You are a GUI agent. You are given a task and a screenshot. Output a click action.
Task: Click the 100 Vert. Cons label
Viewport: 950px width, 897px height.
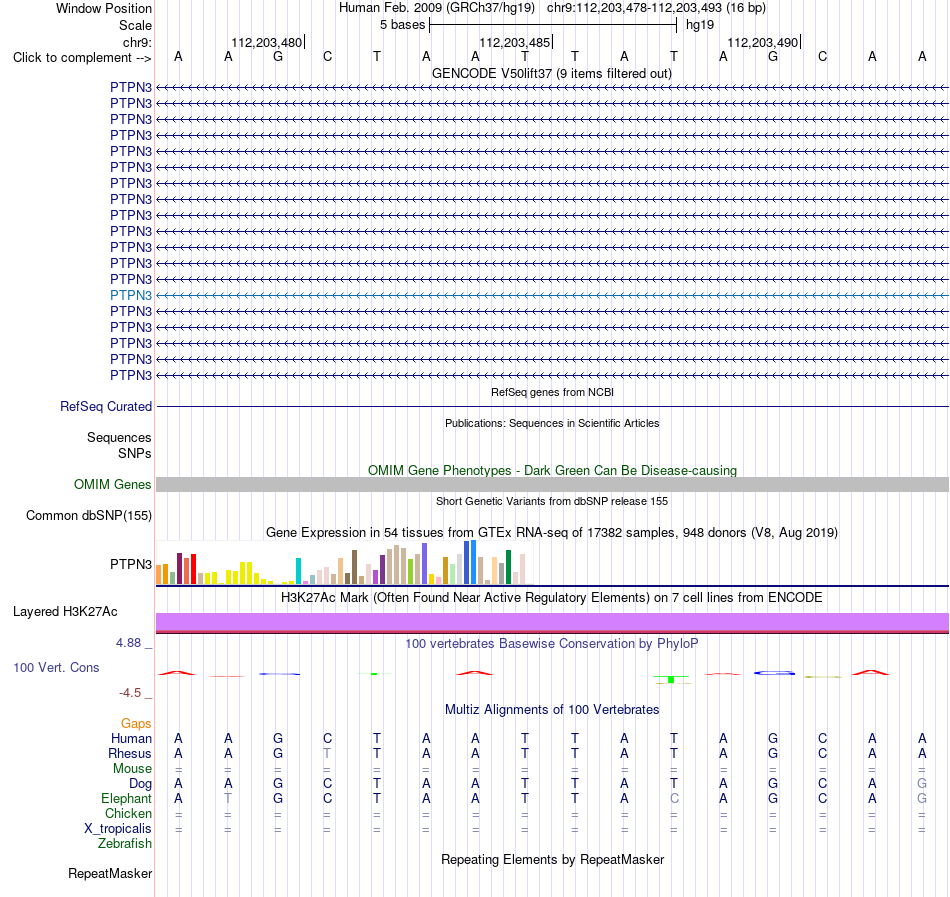point(56,667)
